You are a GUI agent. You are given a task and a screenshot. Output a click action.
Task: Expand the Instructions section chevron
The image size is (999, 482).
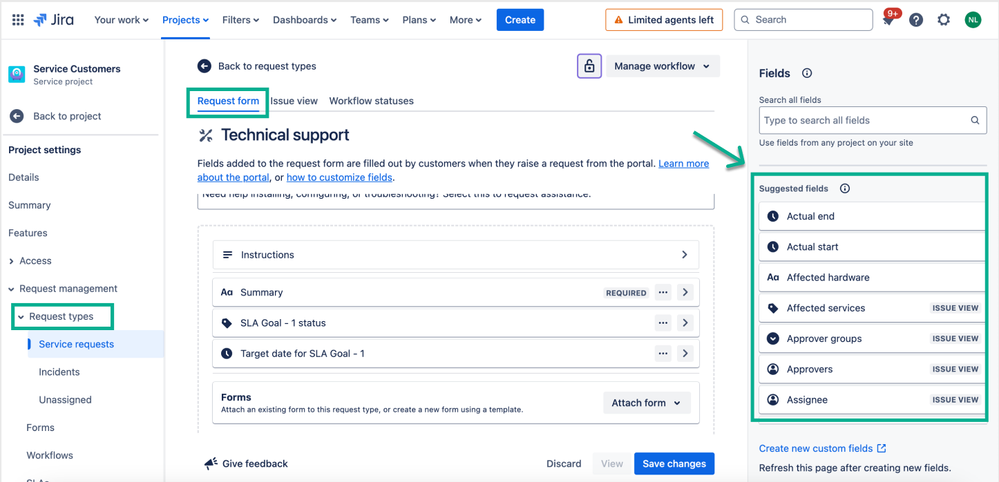684,255
